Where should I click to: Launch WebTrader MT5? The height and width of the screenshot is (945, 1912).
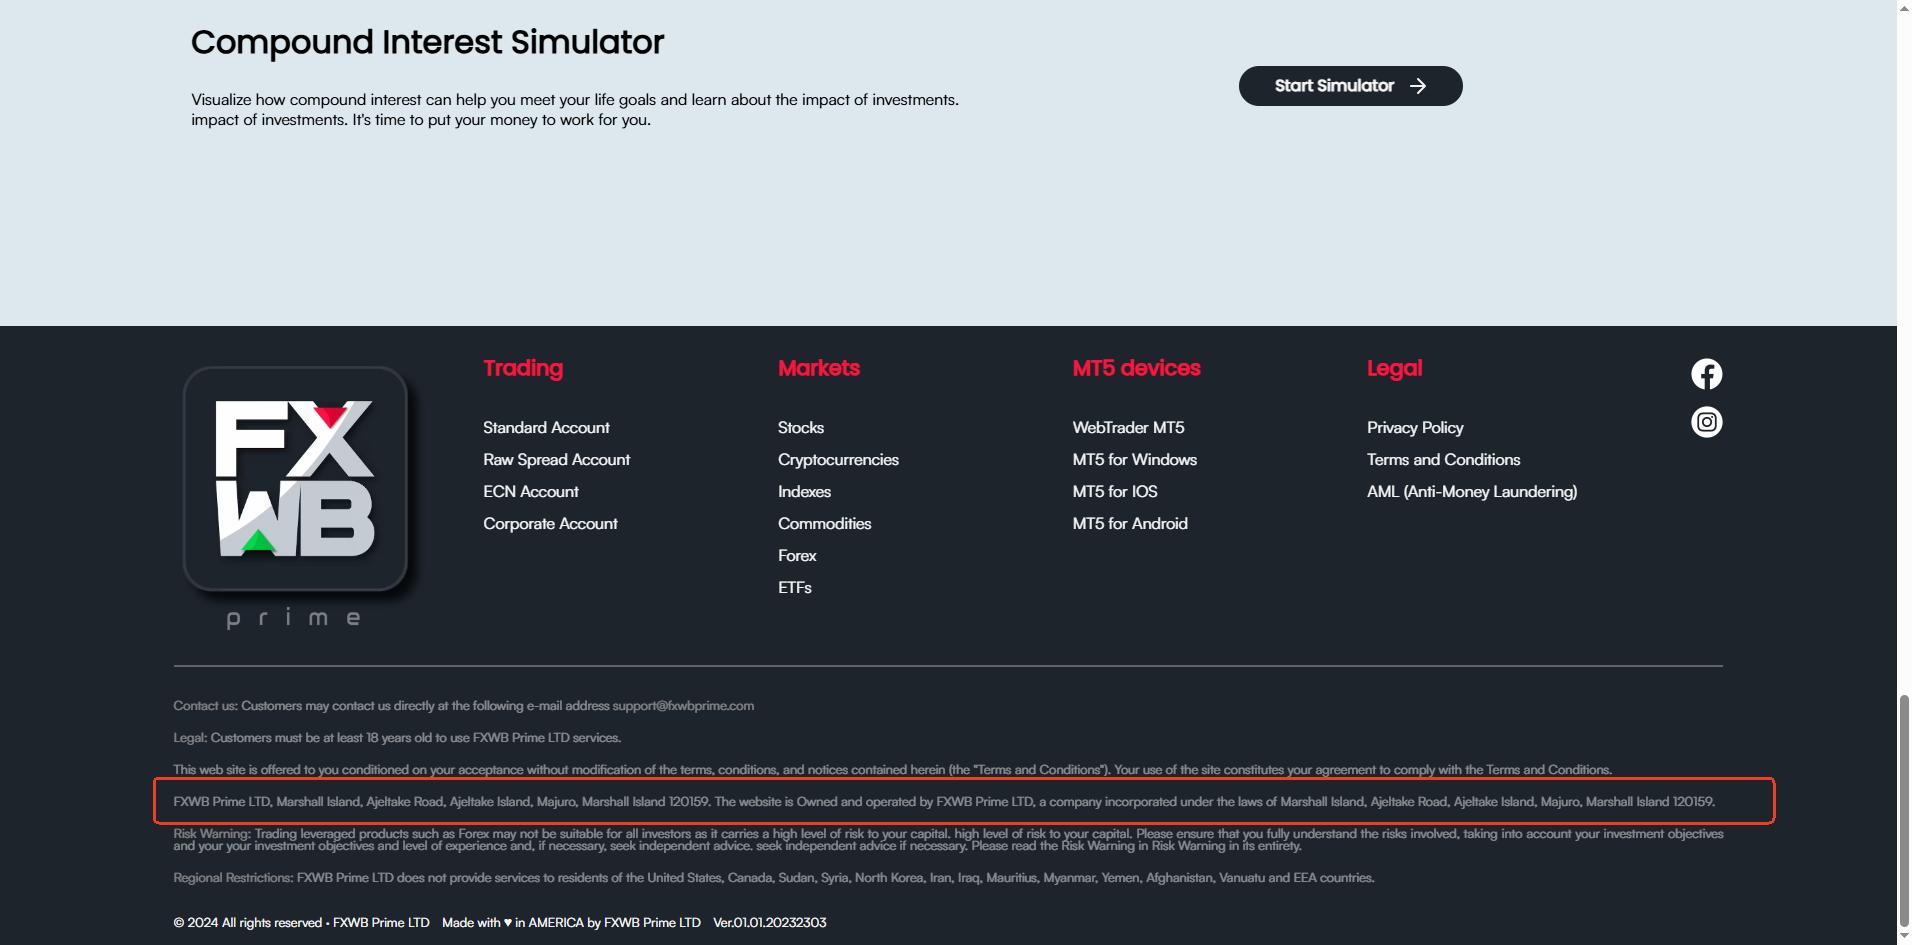(1128, 428)
